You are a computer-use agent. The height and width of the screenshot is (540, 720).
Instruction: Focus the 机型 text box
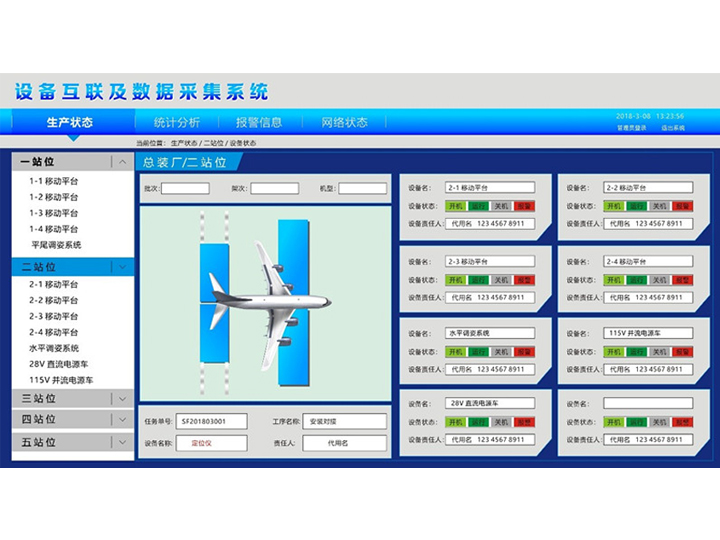pyautogui.click(x=362, y=188)
